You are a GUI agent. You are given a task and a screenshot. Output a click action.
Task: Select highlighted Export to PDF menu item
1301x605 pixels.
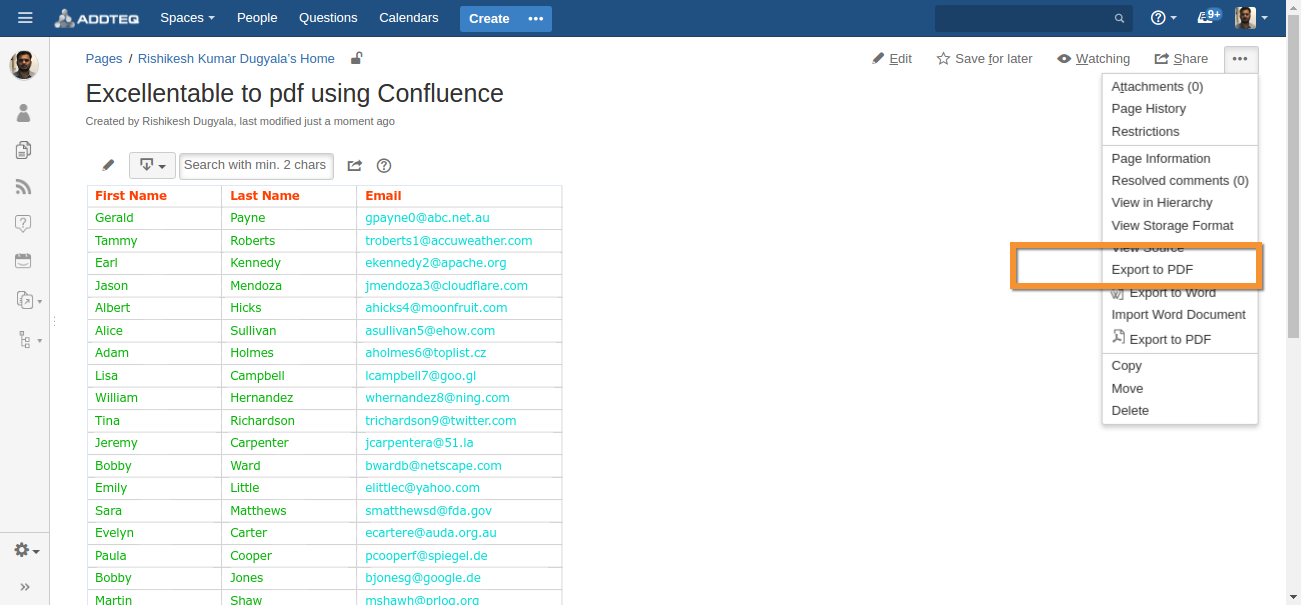pyautogui.click(x=1152, y=270)
